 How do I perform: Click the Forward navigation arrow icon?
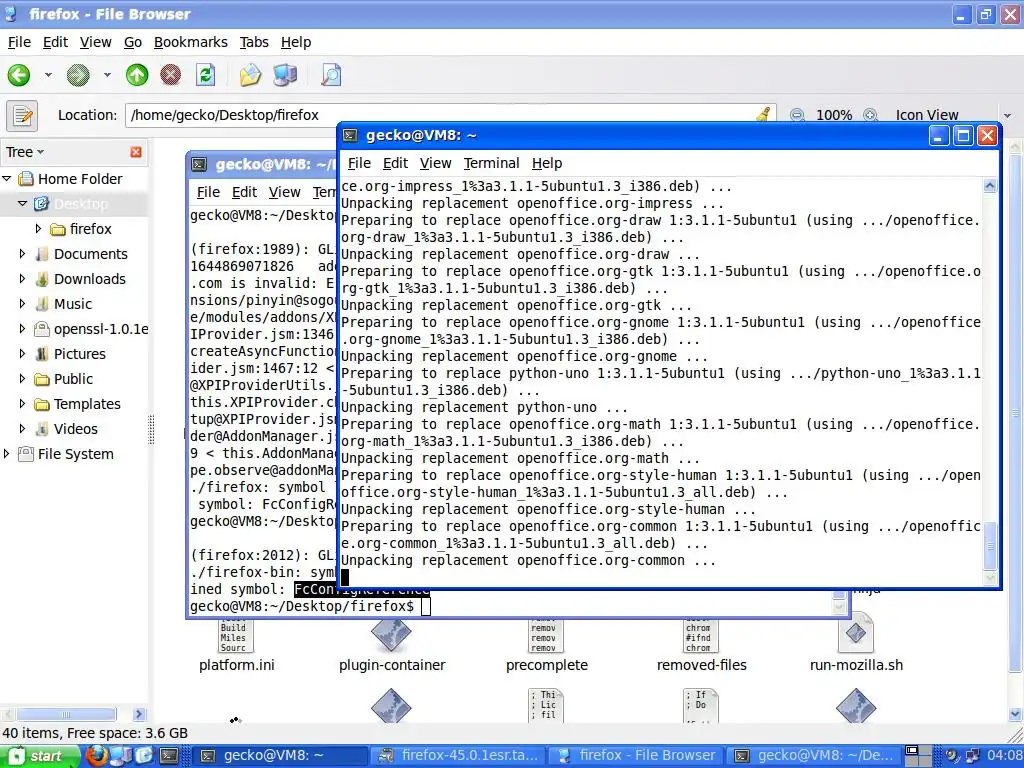pos(78,75)
